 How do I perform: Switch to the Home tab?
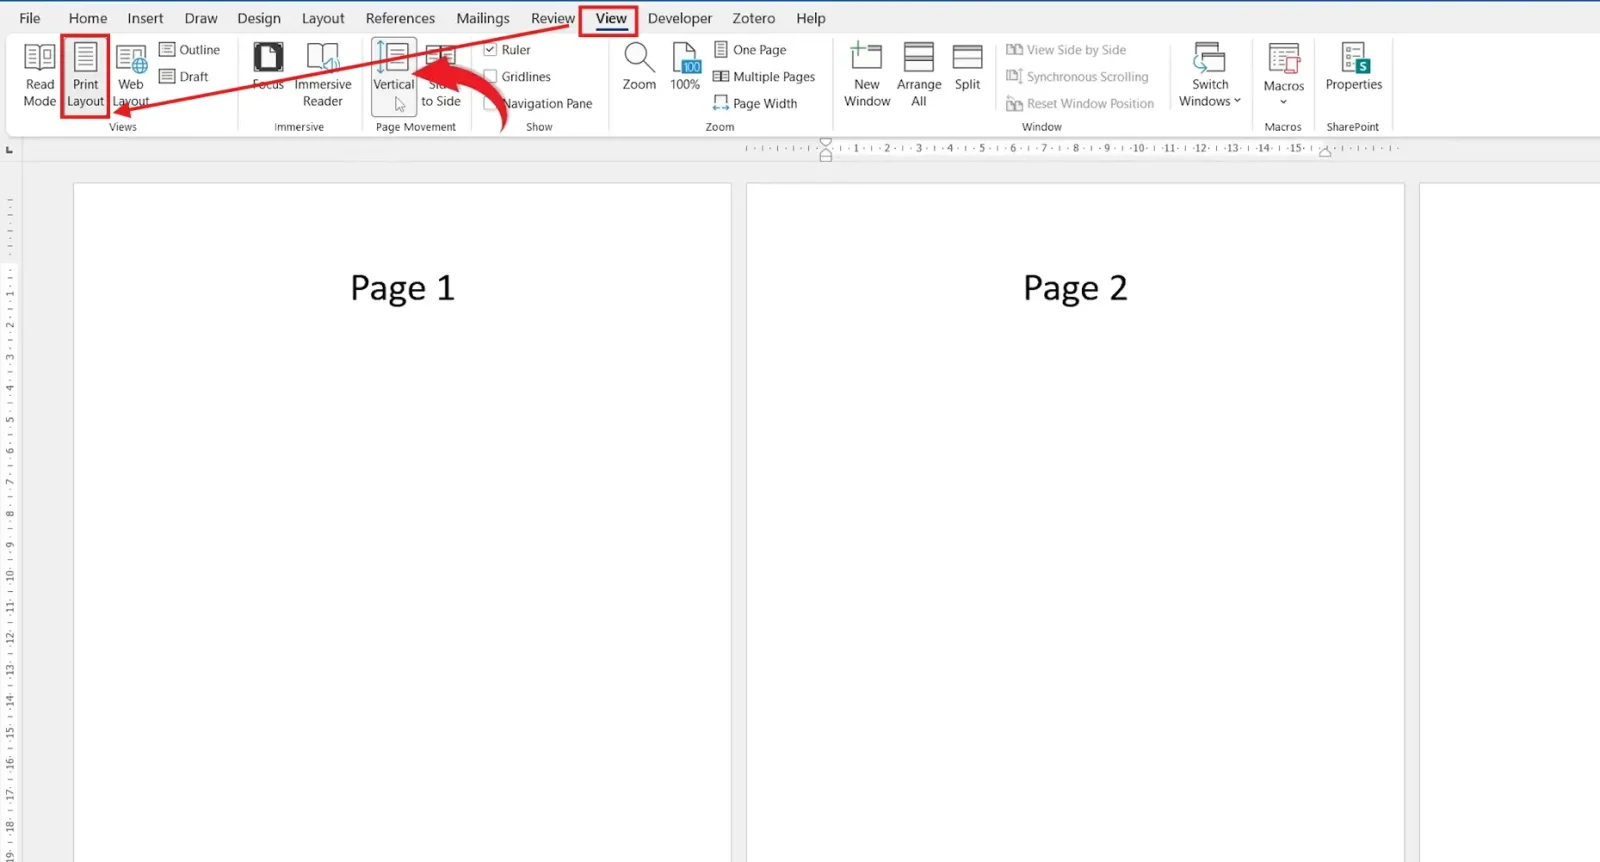click(x=88, y=18)
